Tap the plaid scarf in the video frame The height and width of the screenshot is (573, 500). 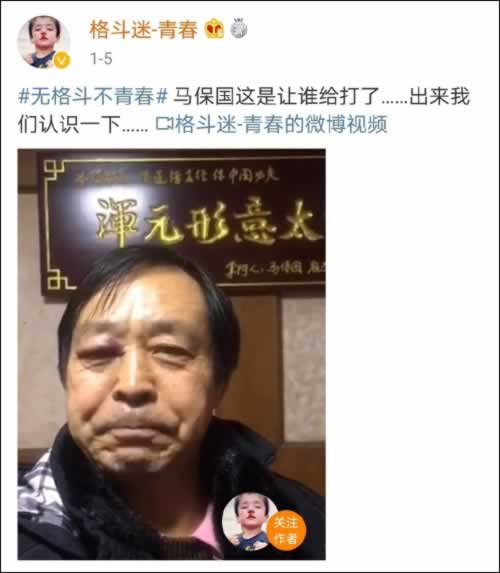coord(37,486)
